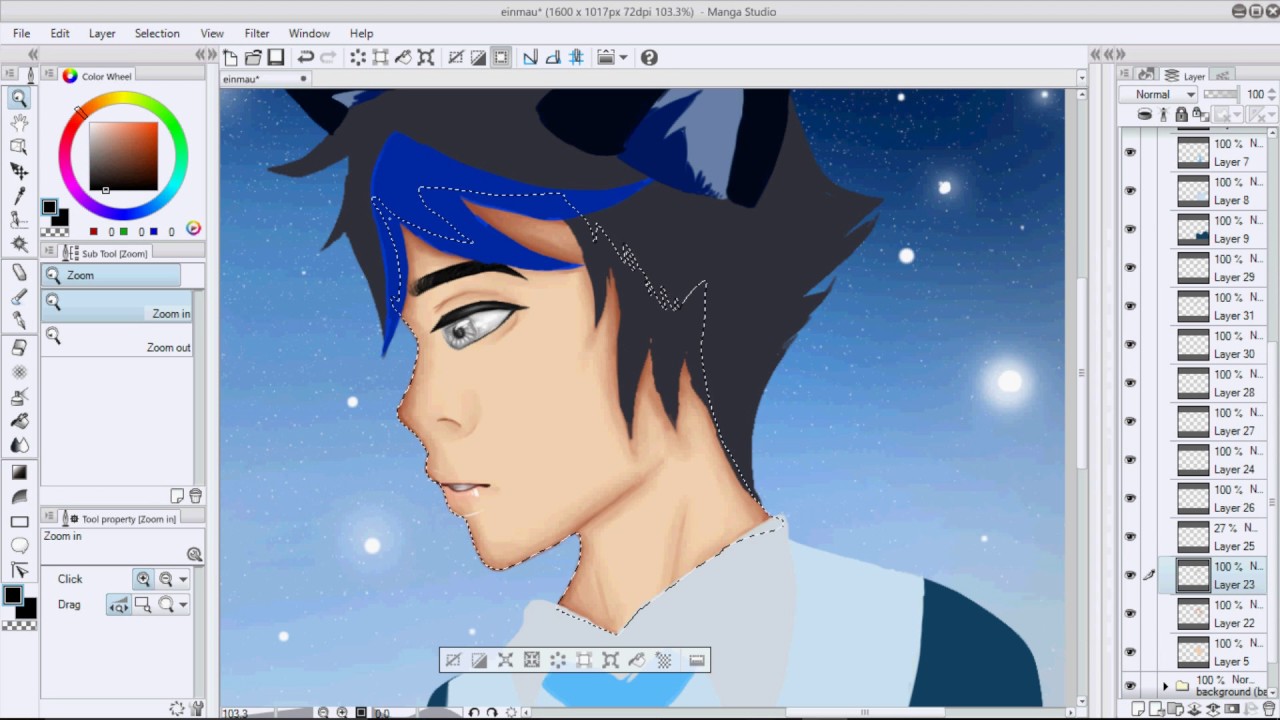Click Deselect on the selection launcher bar
The width and height of the screenshot is (1280, 720).
tap(453, 660)
